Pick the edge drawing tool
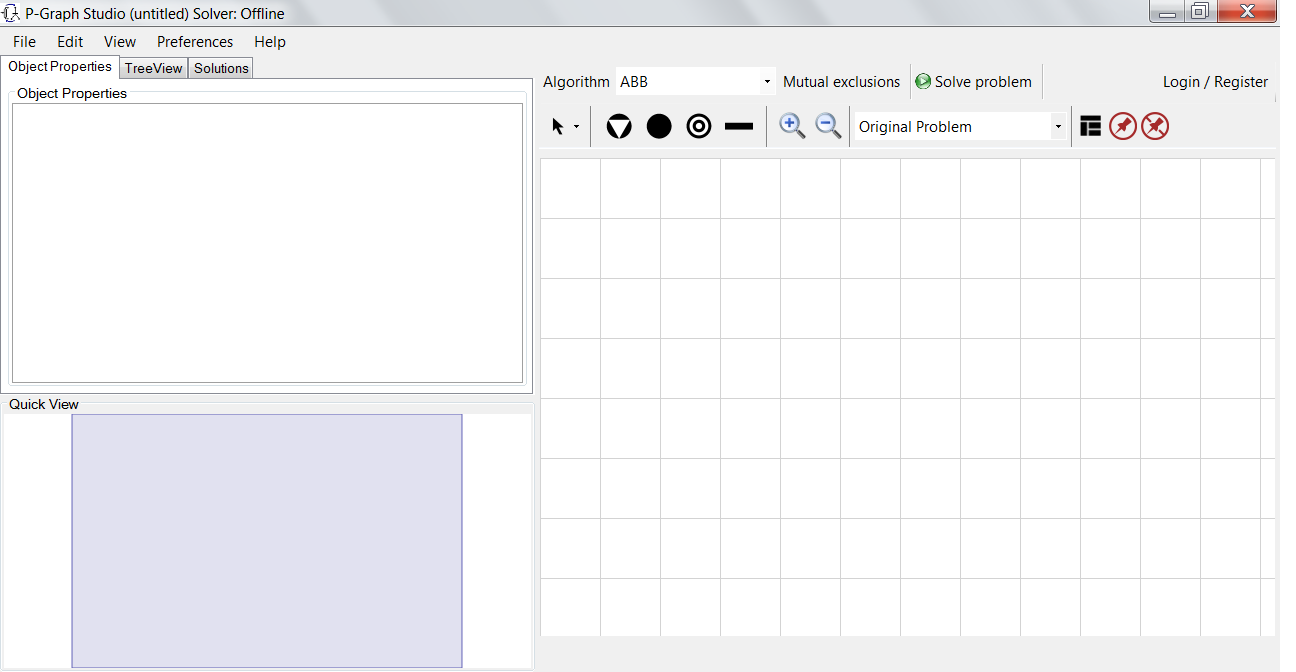The width and height of the screenshot is (1296, 672). click(739, 126)
